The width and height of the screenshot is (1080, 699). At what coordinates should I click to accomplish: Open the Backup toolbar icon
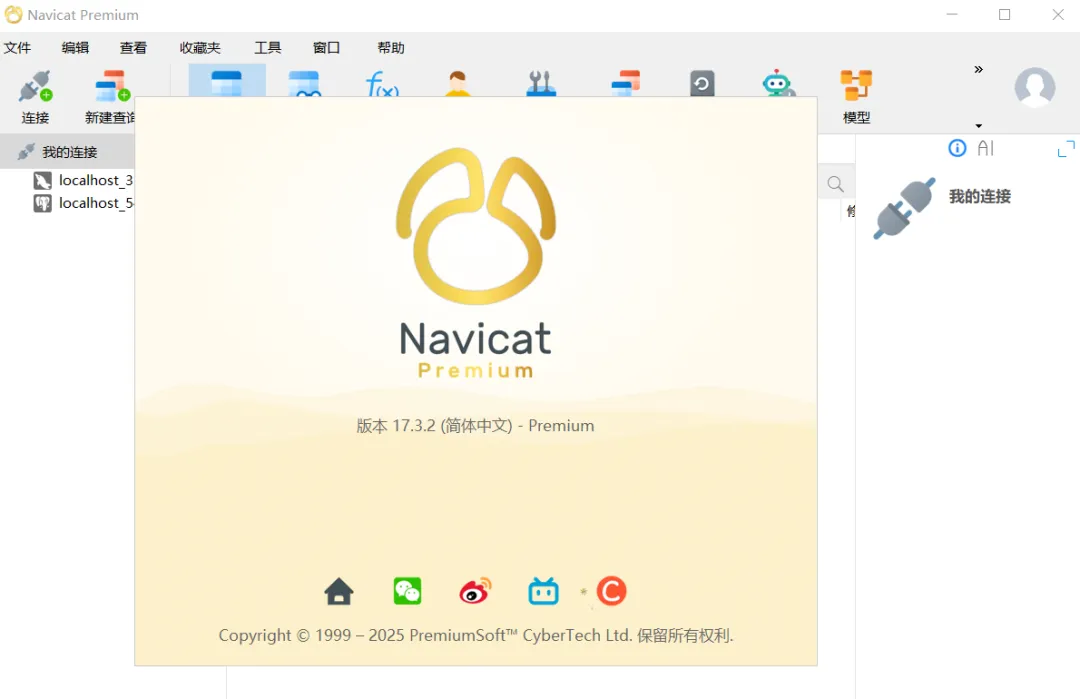[702, 83]
